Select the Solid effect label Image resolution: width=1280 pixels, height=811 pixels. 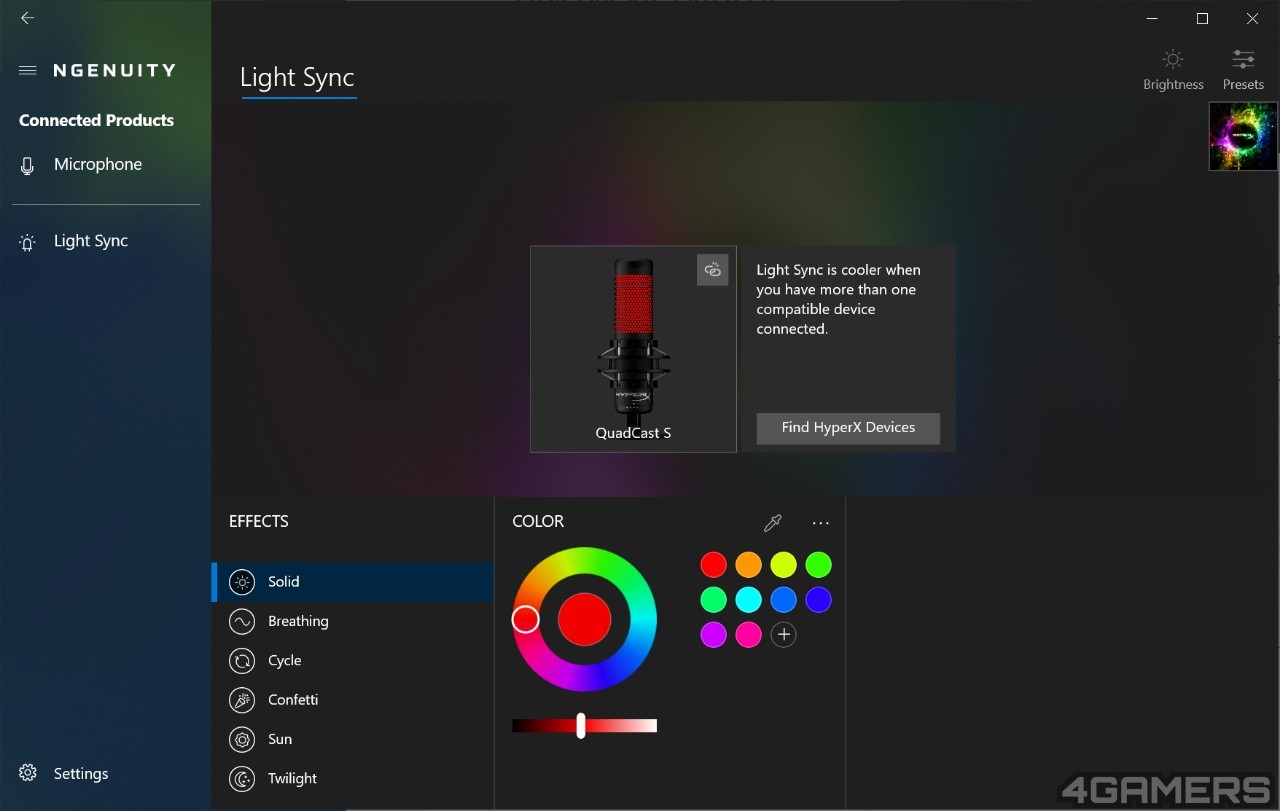(x=284, y=582)
